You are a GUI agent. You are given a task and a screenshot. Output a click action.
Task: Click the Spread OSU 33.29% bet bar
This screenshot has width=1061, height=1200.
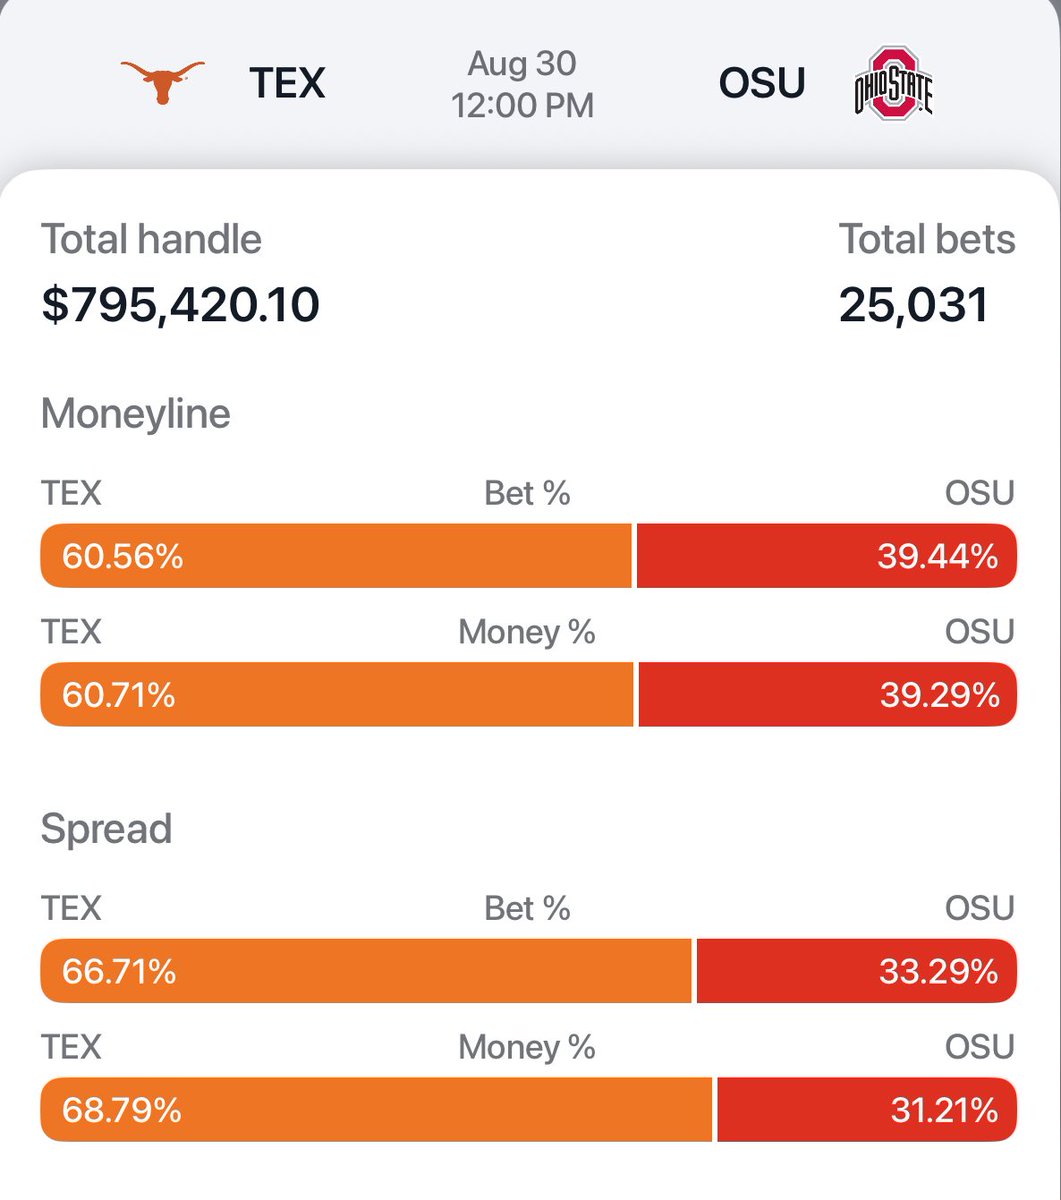coord(856,971)
